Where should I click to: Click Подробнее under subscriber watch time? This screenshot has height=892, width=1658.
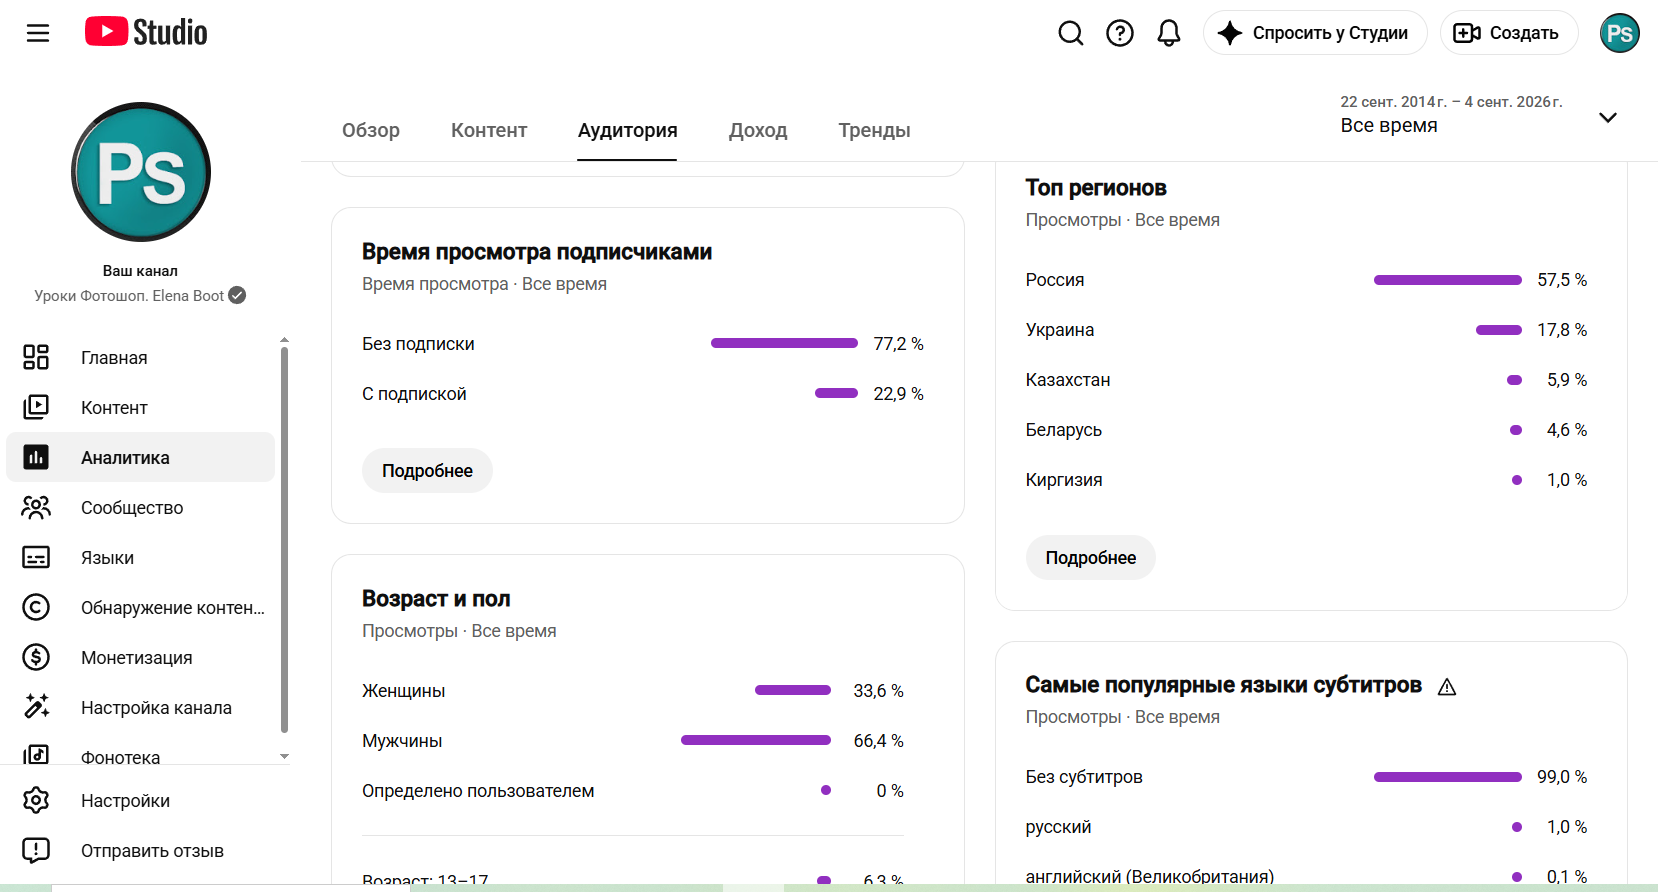tap(427, 470)
